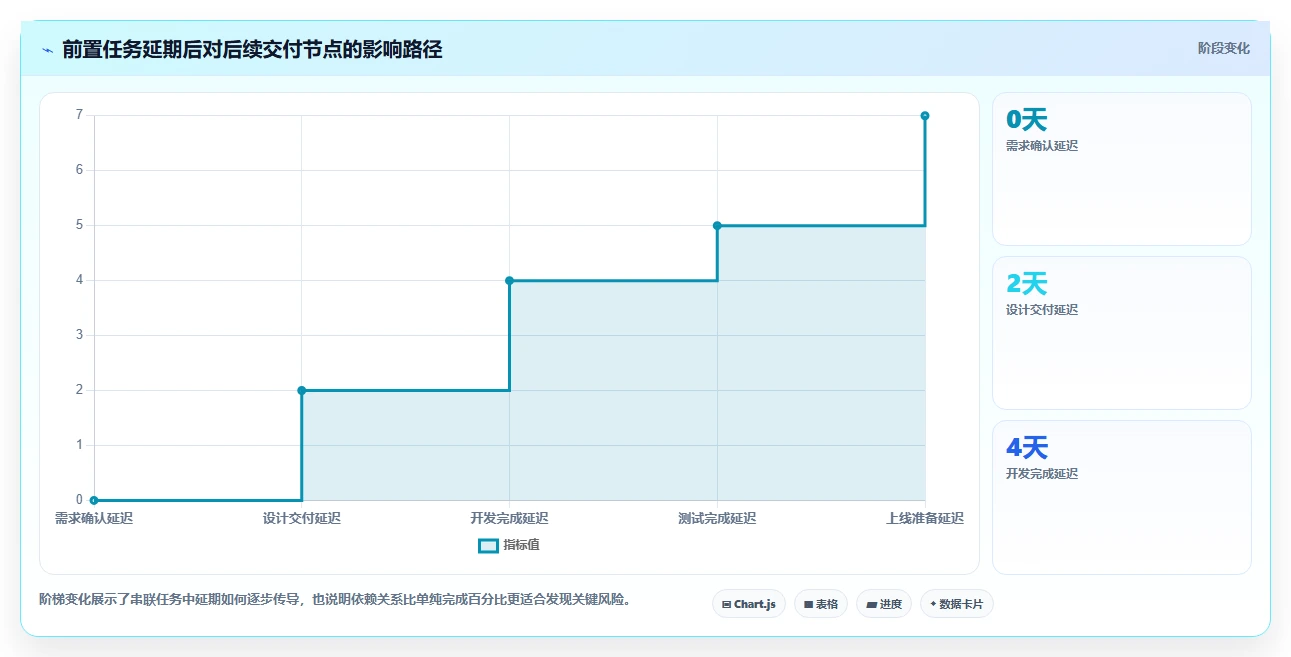Click the x-axis label 需求确认延迟

(x=94, y=518)
